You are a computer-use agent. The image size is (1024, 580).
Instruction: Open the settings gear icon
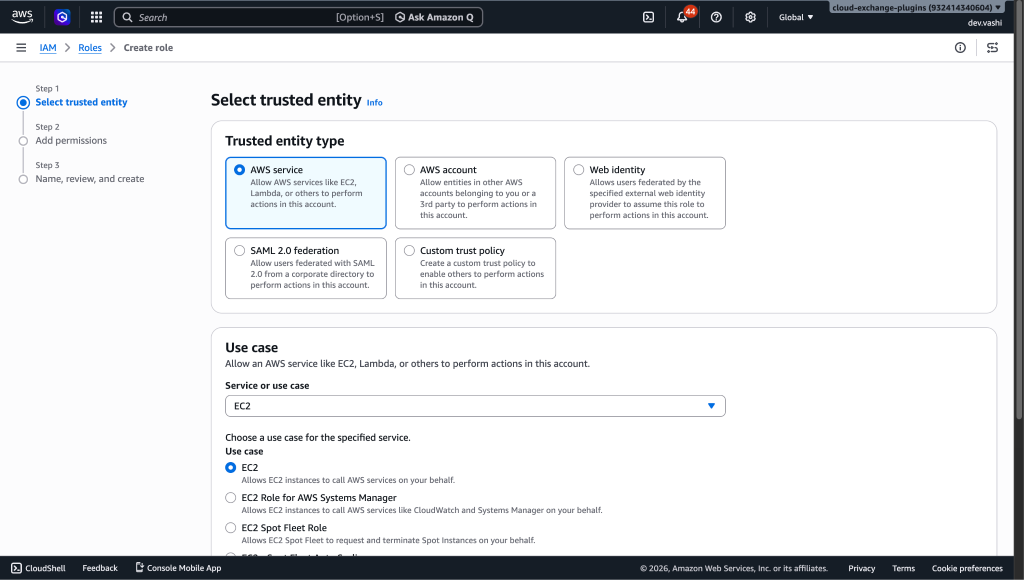coord(750,17)
